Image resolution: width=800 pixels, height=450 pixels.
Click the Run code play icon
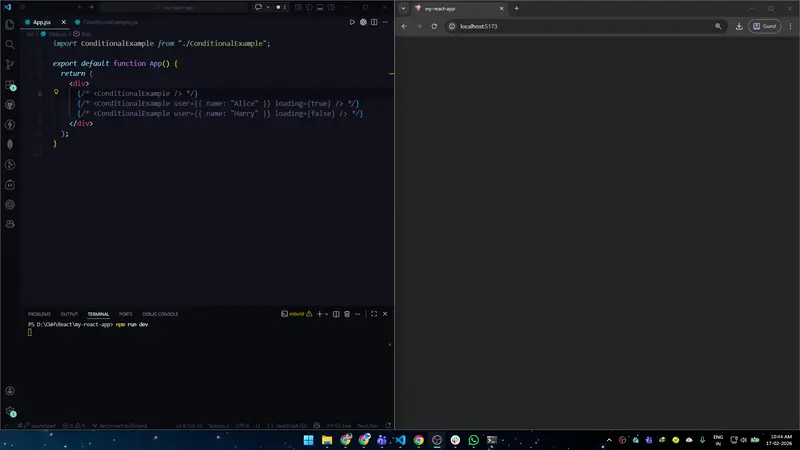(x=352, y=21)
